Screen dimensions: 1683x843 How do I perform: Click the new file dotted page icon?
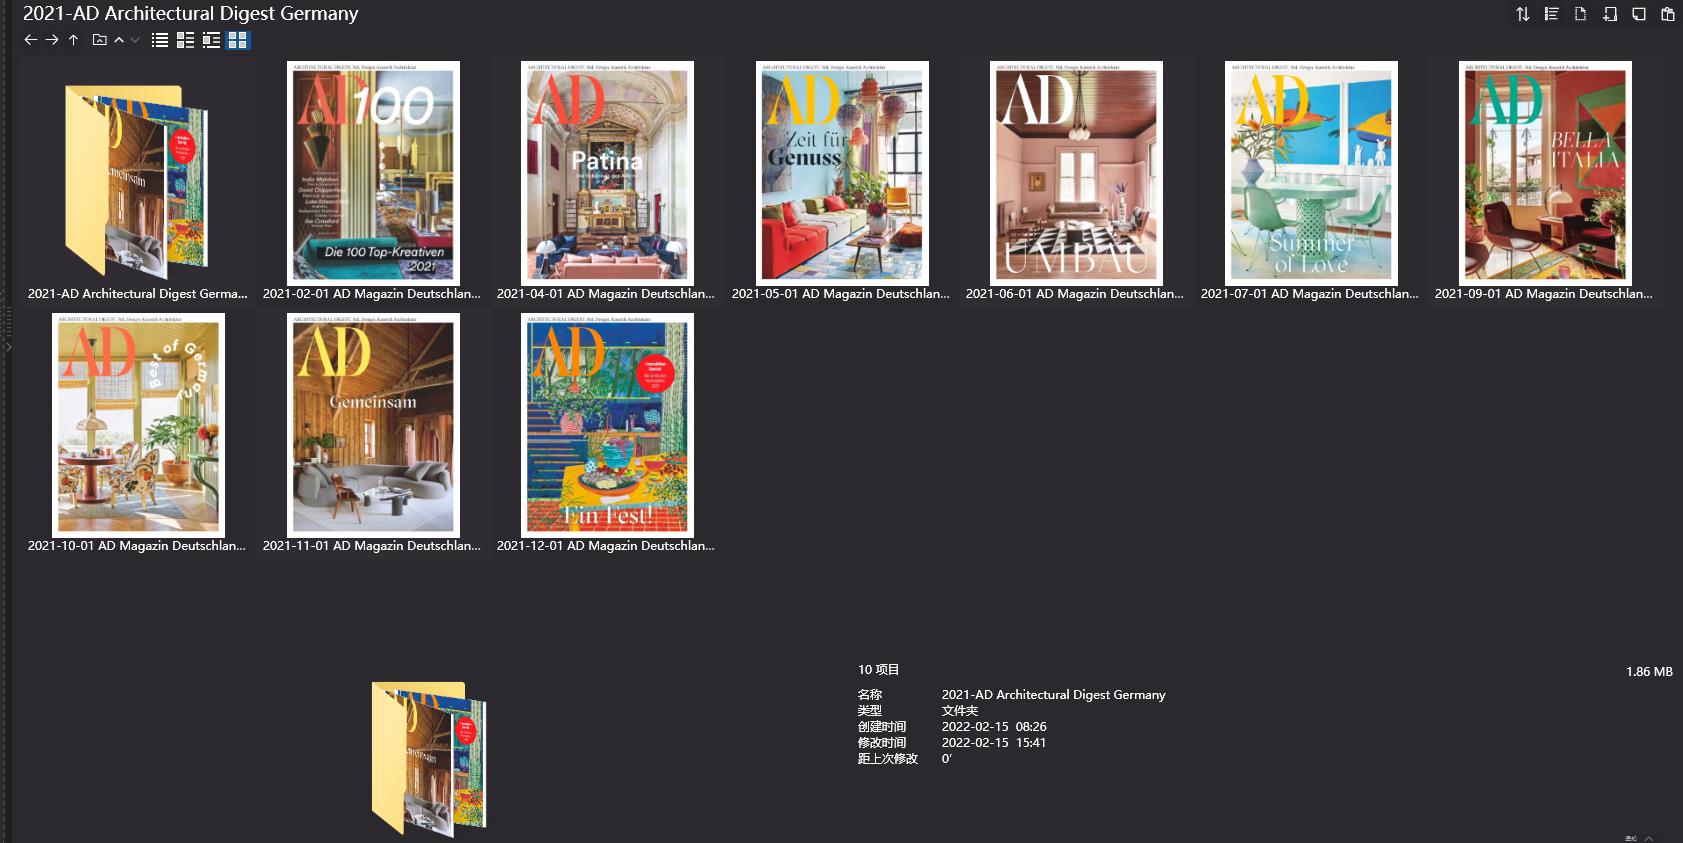1580,14
